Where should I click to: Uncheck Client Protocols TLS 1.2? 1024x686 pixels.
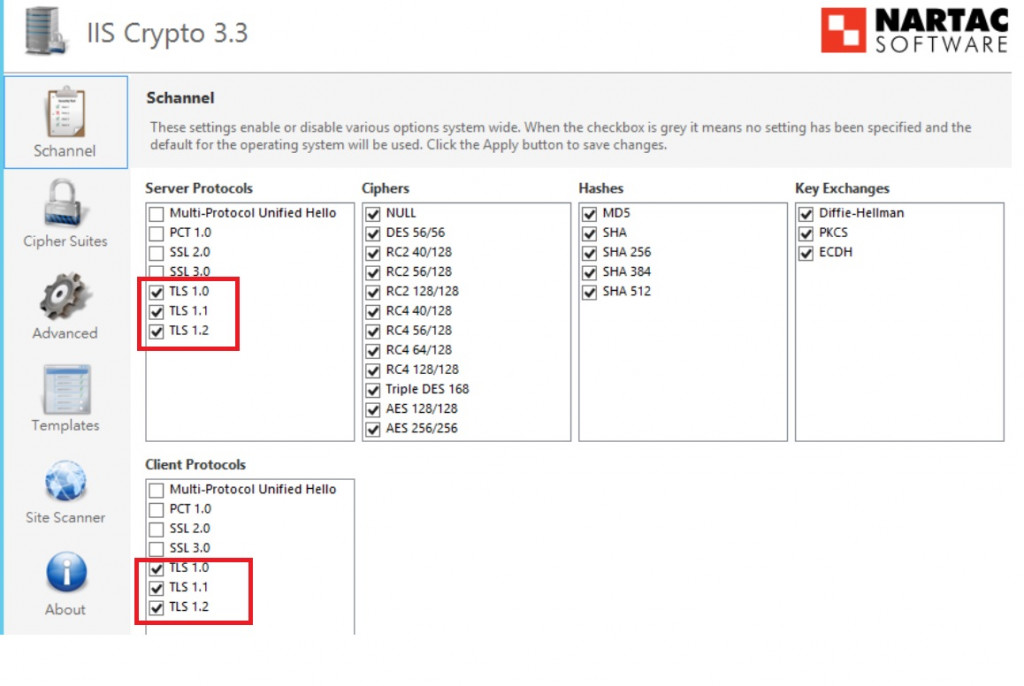point(156,608)
